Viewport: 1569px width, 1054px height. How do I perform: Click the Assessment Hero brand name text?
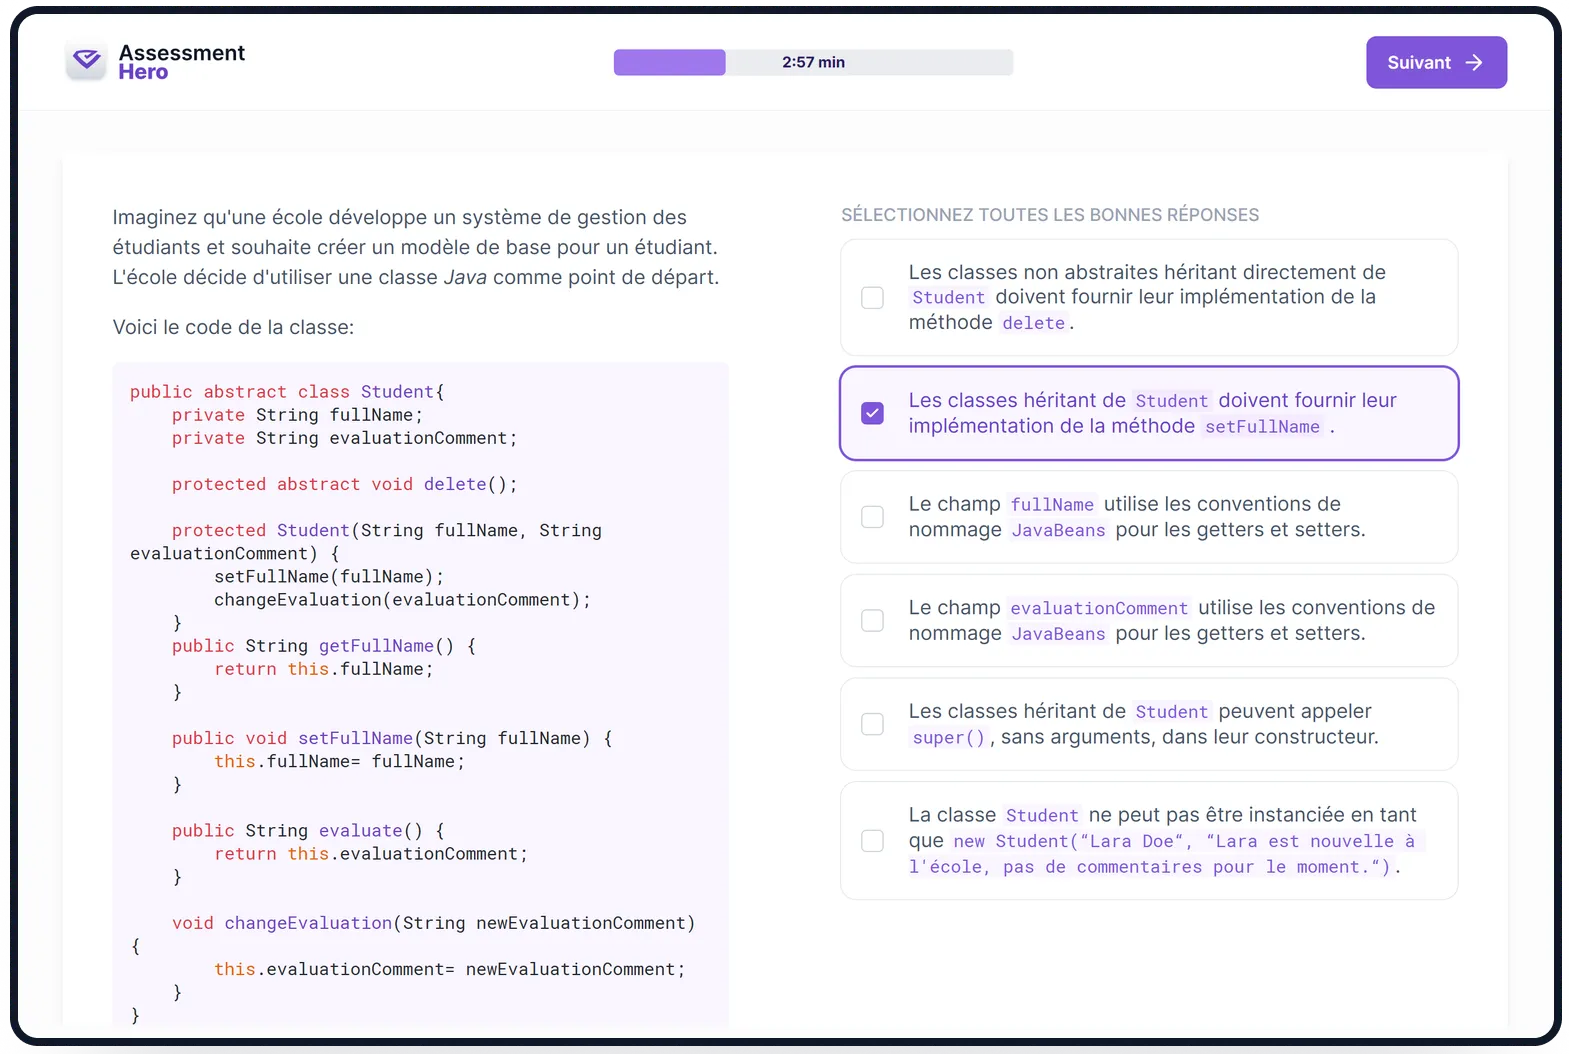pos(181,62)
